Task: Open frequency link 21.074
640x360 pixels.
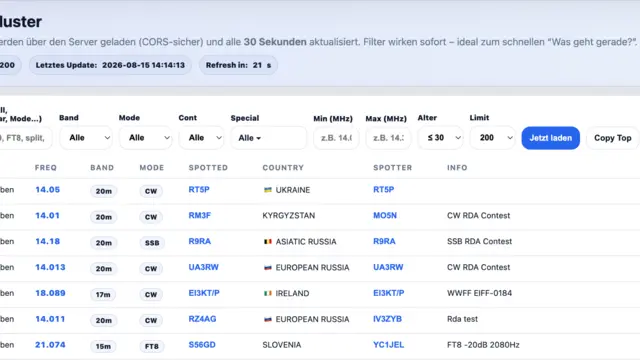Action: pyautogui.click(x=50, y=345)
